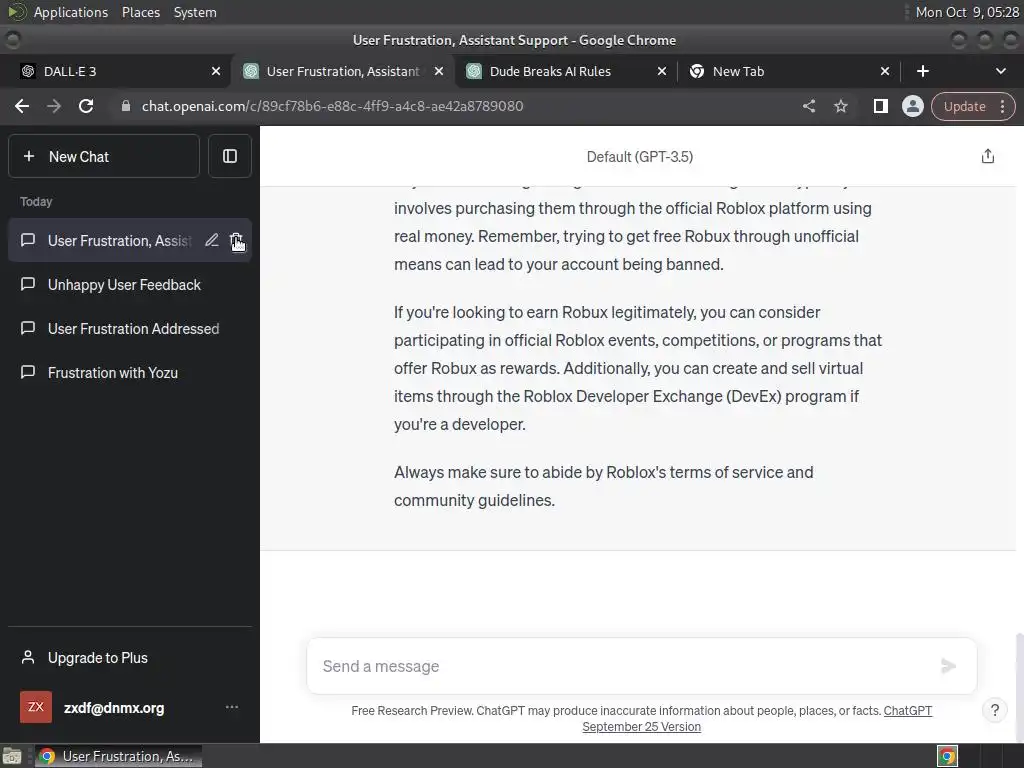Click the zxdf@dnmx.org account name
The height and width of the screenshot is (768, 1024).
pyautogui.click(x=114, y=708)
